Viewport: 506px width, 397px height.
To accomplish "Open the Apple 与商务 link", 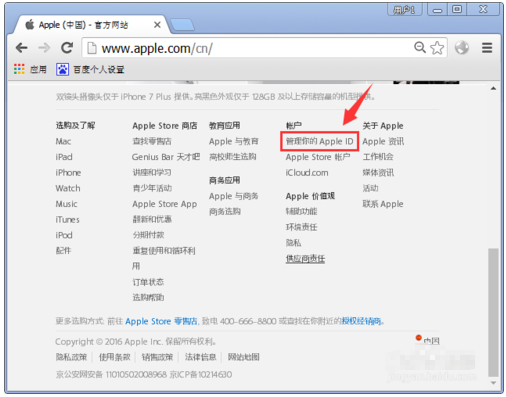I will point(234,196).
